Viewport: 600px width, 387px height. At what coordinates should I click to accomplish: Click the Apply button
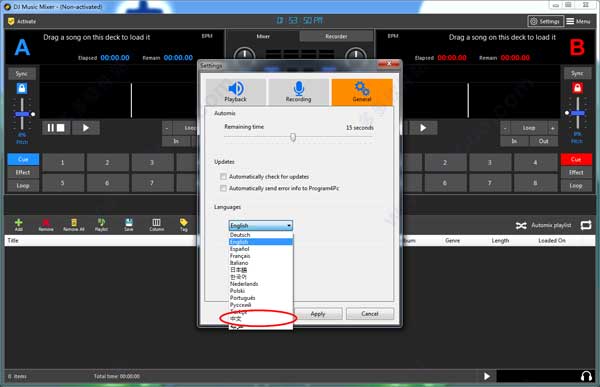(x=318, y=314)
